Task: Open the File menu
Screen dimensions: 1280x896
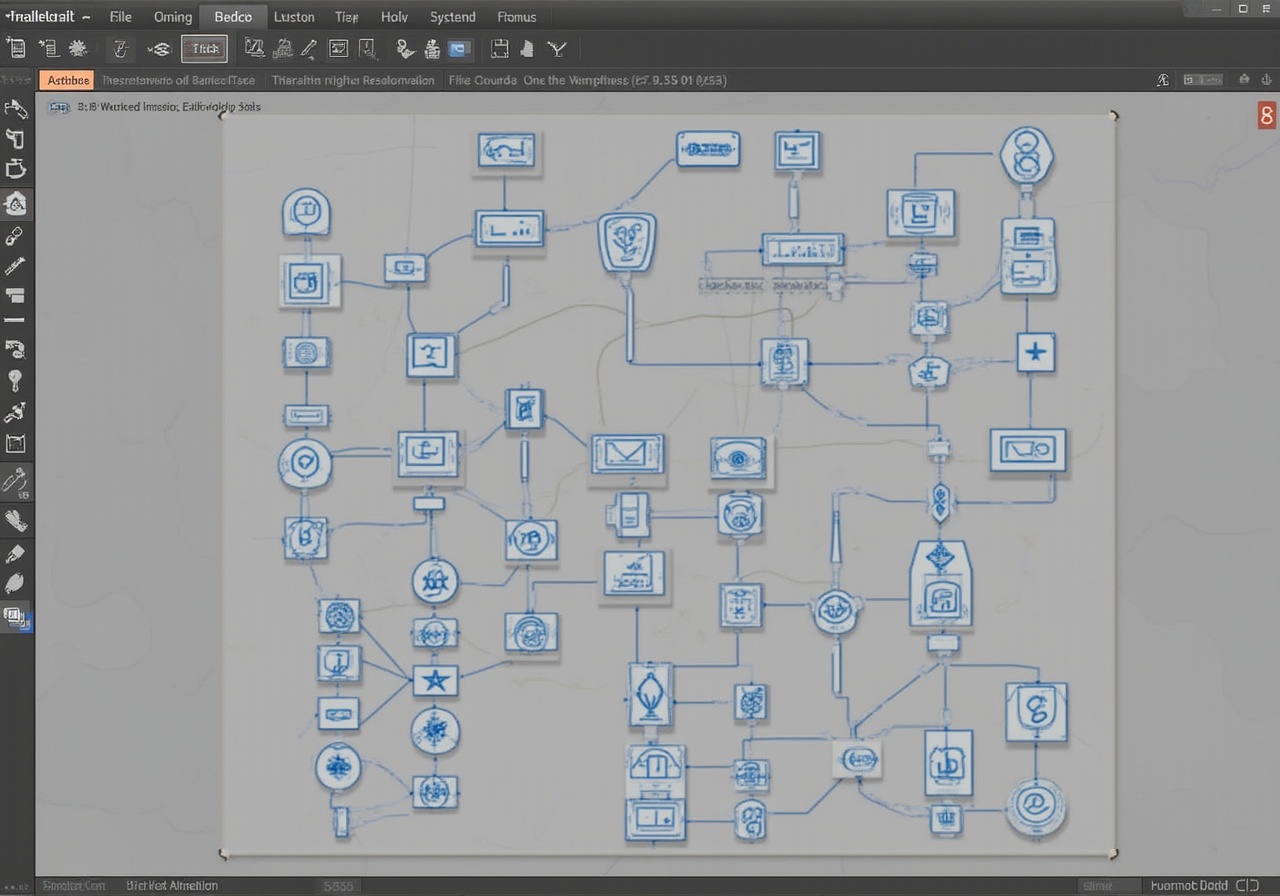Action: (x=120, y=16)
